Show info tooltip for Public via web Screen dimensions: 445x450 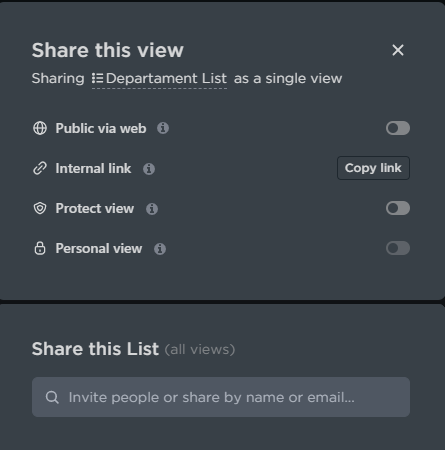(163, 128)
